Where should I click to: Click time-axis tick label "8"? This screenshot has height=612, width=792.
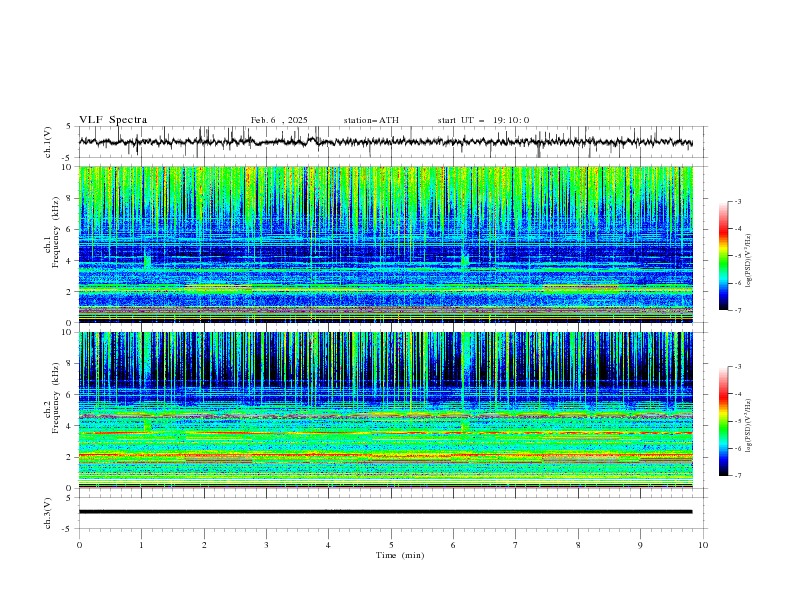click(x=578, y=545)
